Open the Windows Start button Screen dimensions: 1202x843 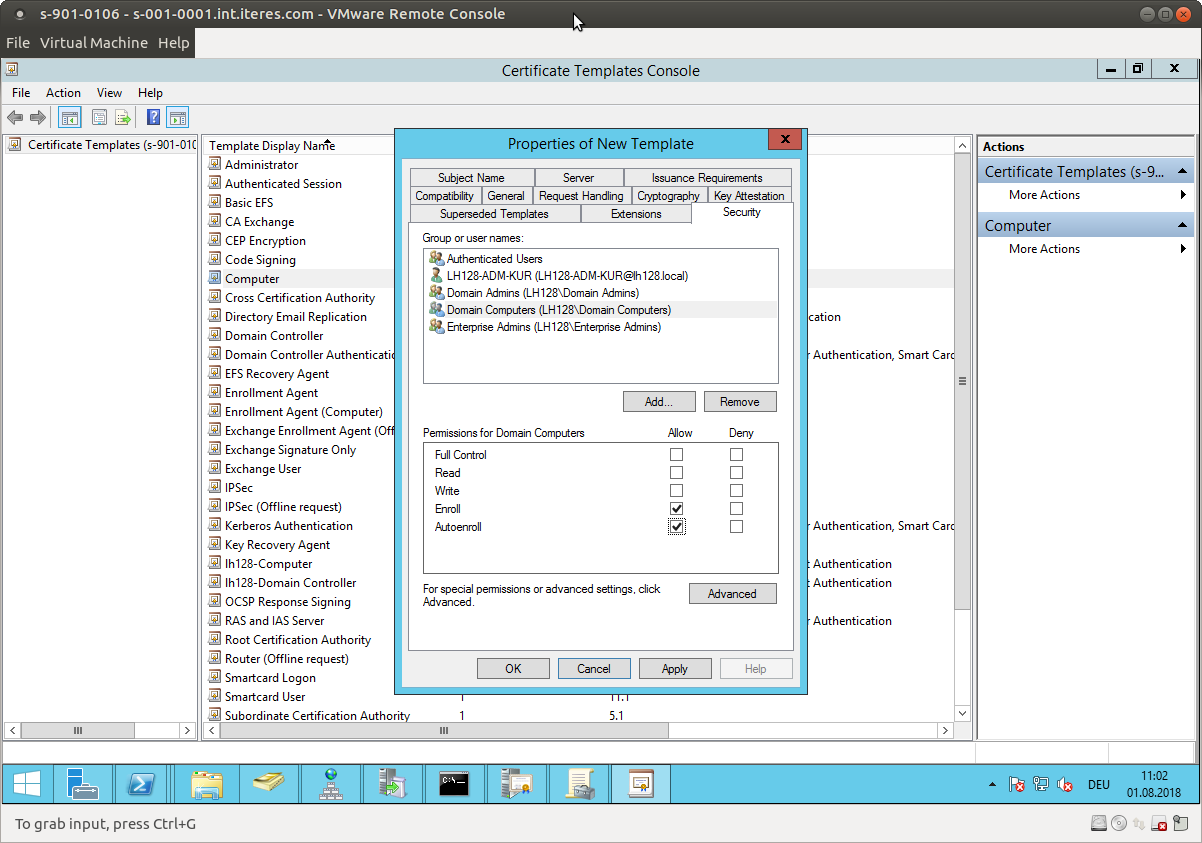tap(27, 784)
